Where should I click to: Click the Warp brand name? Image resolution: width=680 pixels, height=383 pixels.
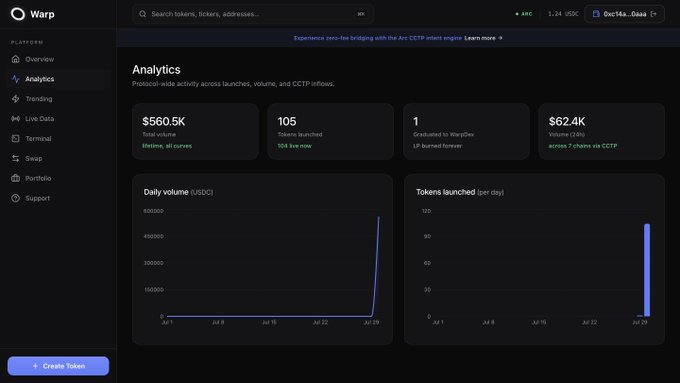point(42,14)
